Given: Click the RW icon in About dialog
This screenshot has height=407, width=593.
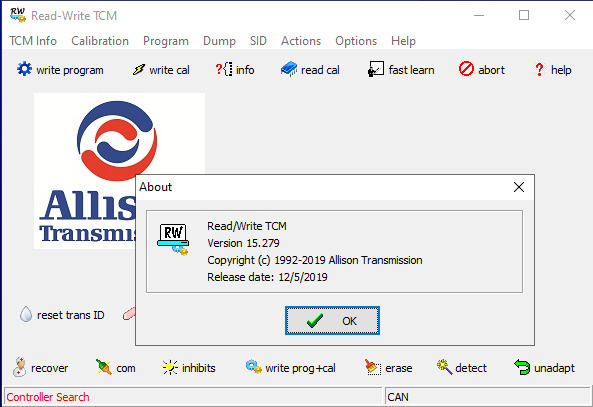Looking at the screenshot, I should (173, 239).
